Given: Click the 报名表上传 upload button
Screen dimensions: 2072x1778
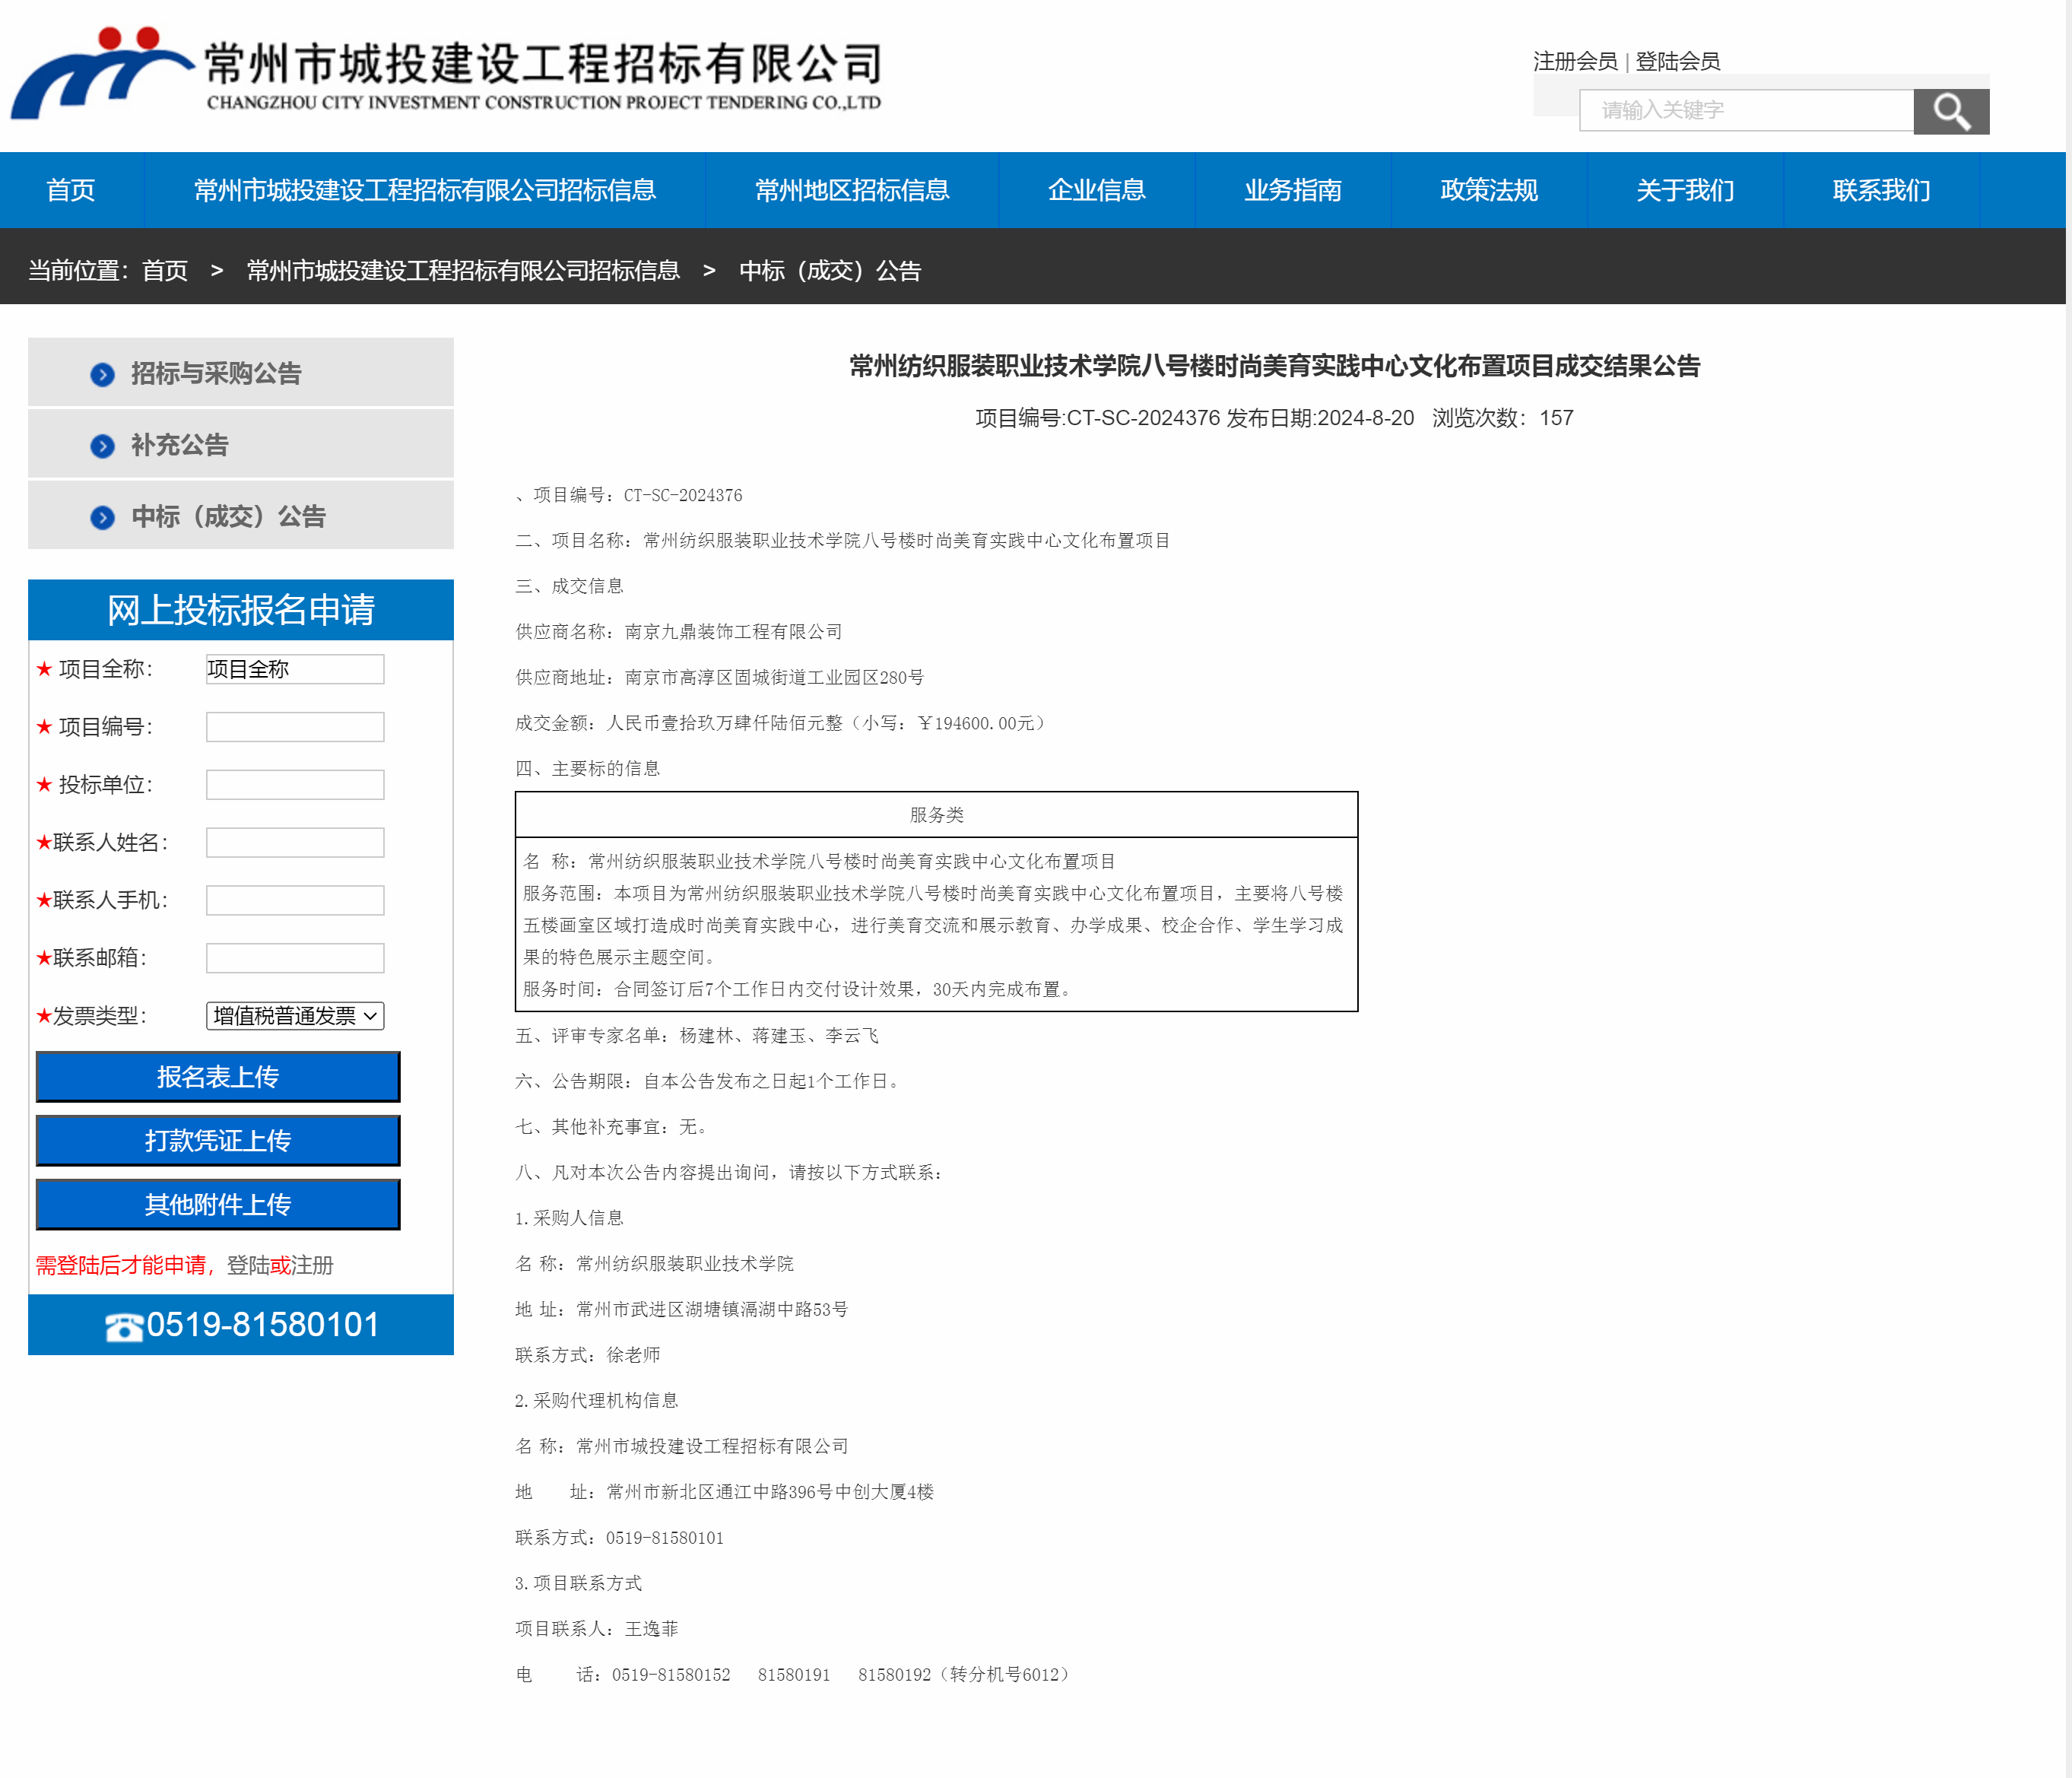Looking at the screenshot, I should pos(218,1077).
